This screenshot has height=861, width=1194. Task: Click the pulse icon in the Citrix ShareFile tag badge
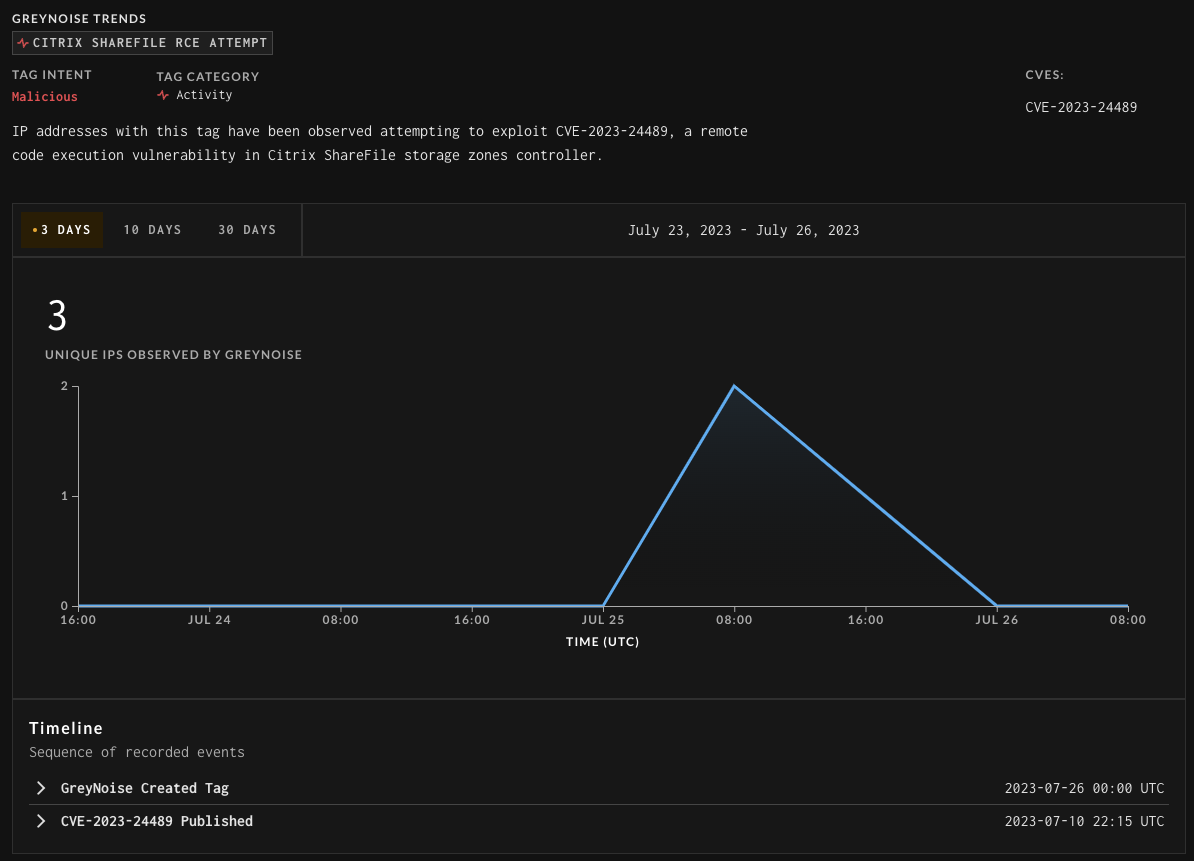coord(23,43)
